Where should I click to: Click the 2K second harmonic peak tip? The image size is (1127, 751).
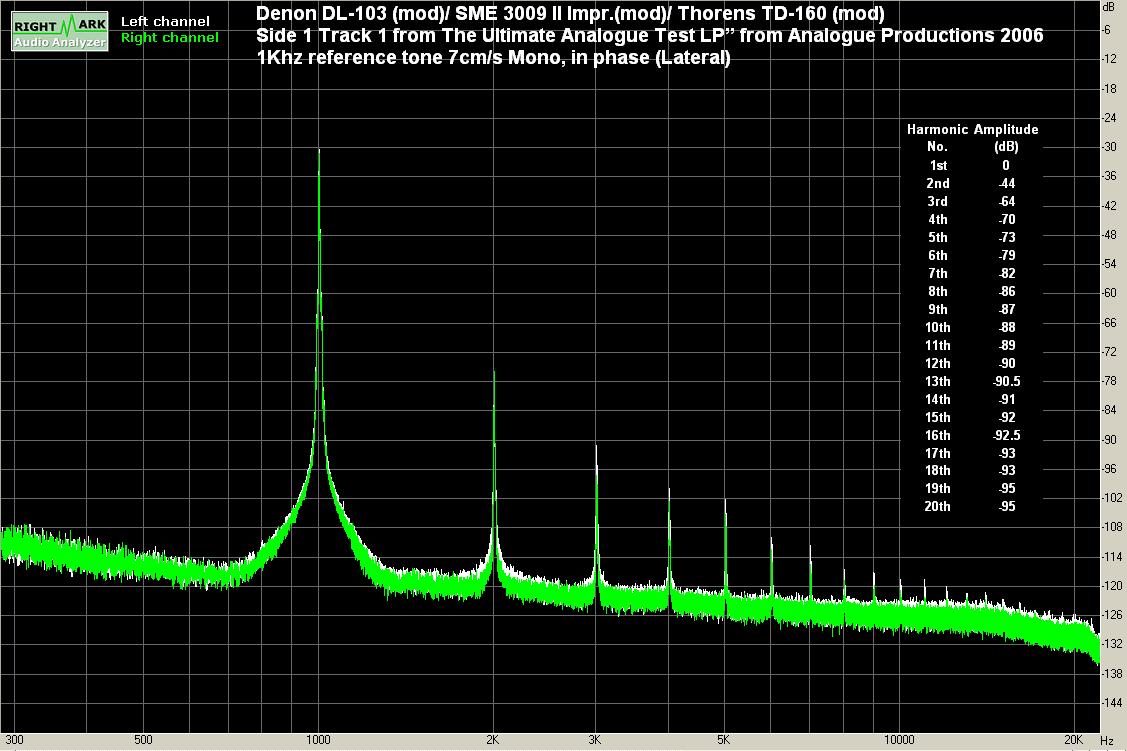pyautogui.click(x=494, y=373)
